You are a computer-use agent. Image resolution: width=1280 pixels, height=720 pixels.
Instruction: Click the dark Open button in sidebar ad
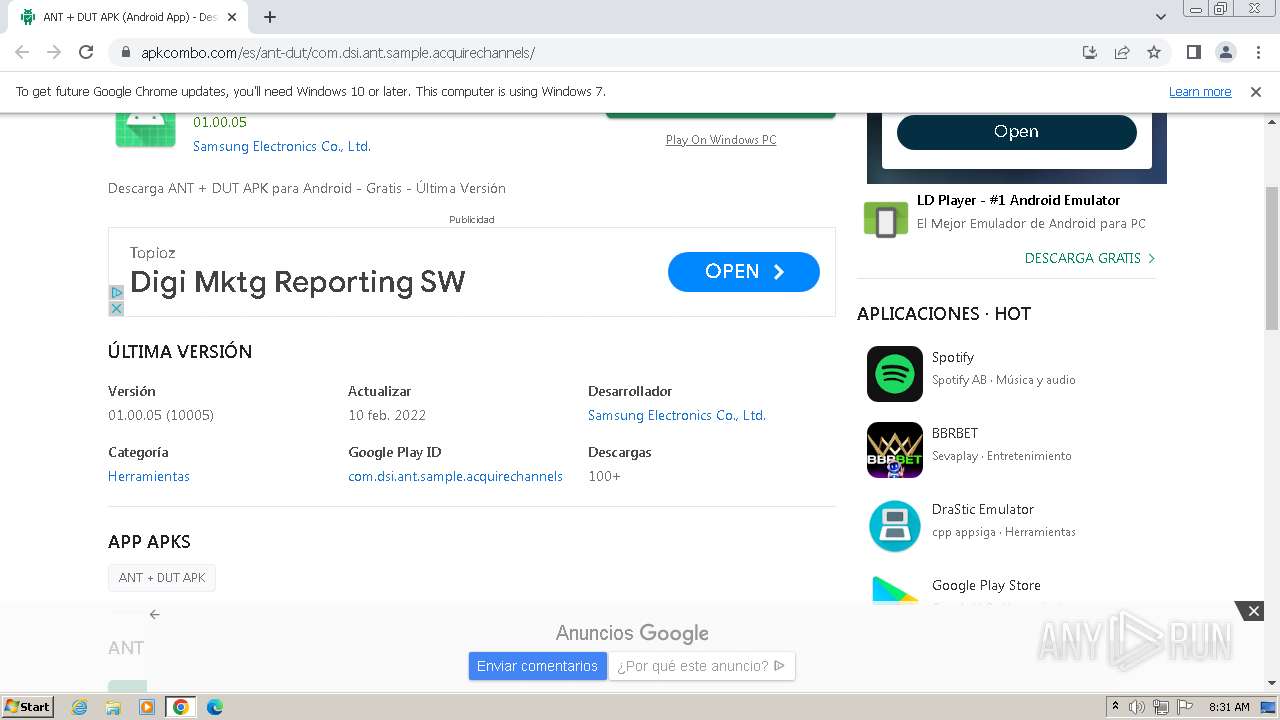pyautogui.click(x=1016, y=132)
